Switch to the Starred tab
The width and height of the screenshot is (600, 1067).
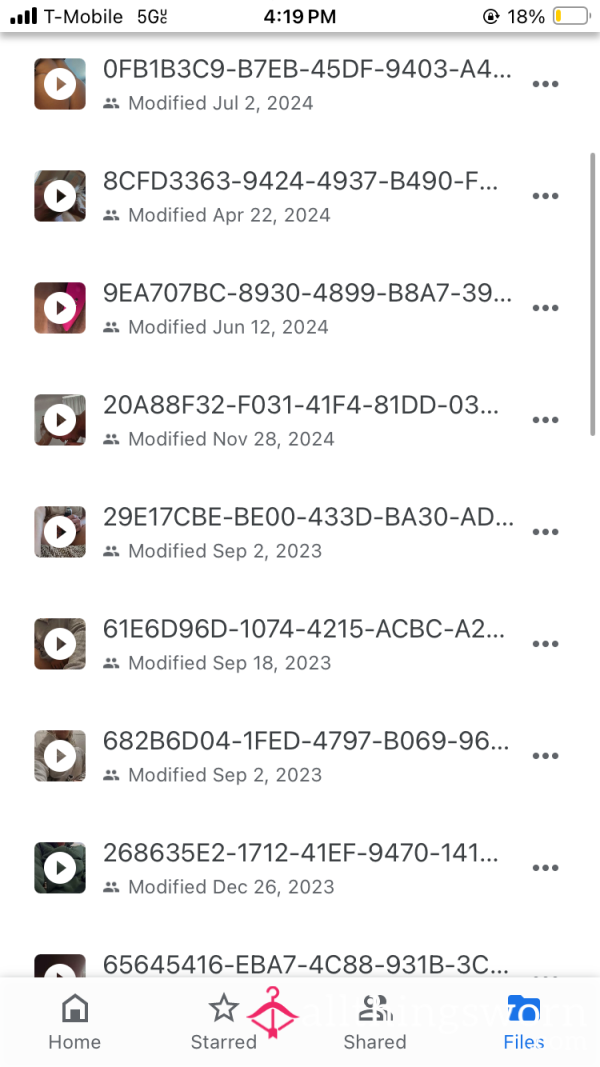(223, 1022)
